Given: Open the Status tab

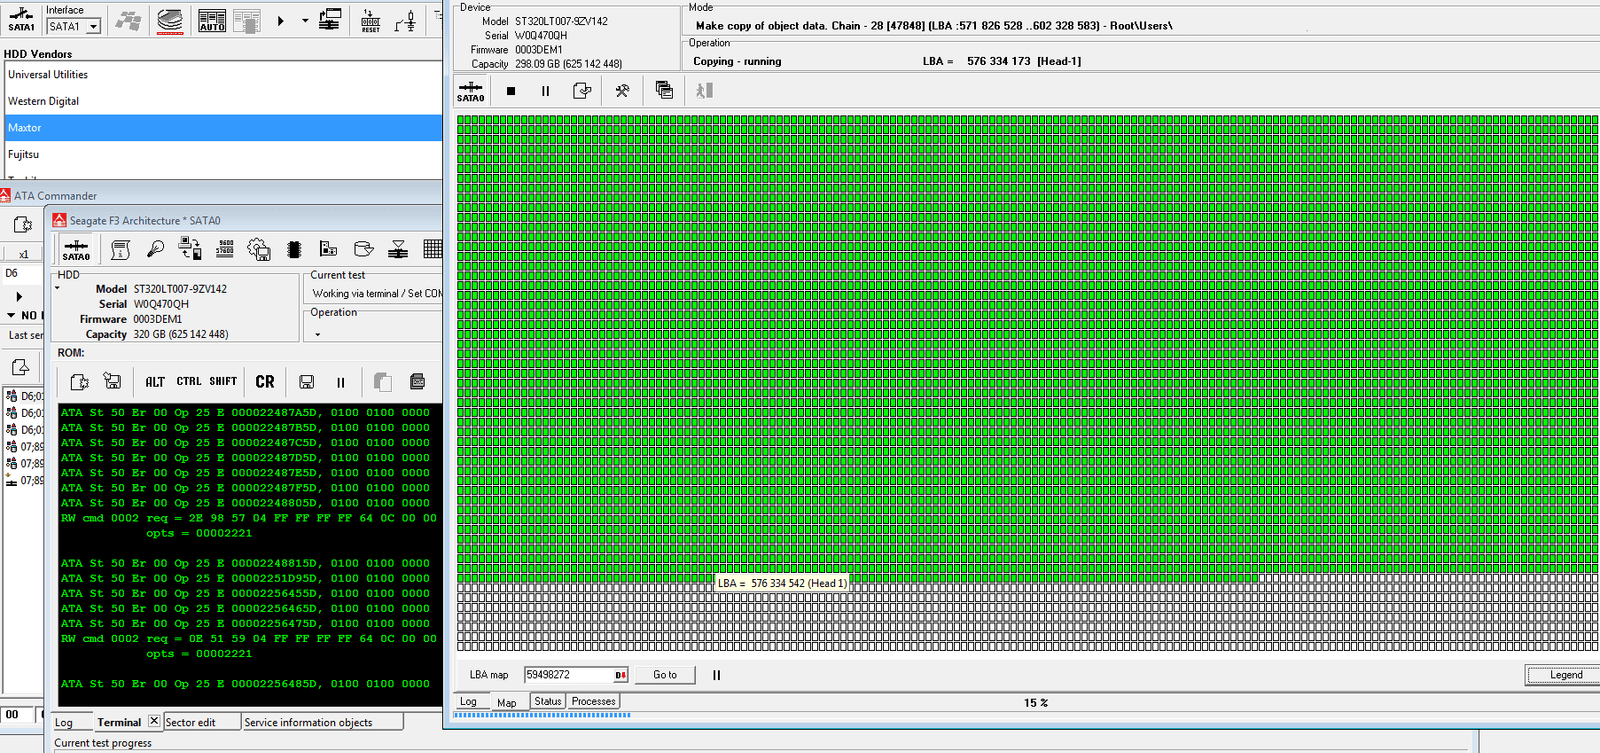Looking at the screenshot, I should pyautogui.click(x=548, y=701).
